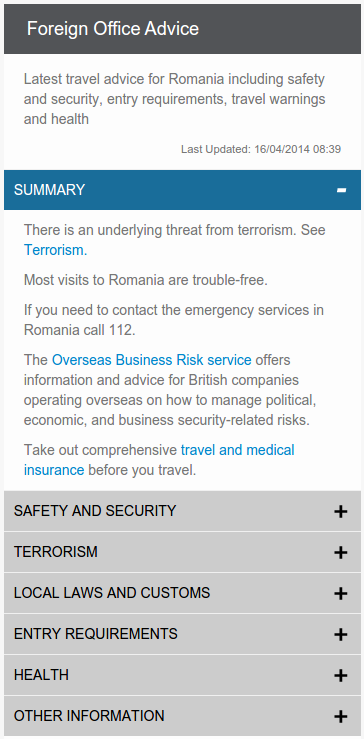Click the Last Updated timestamp text
The image size is (364, 739).
coord(261,149)
